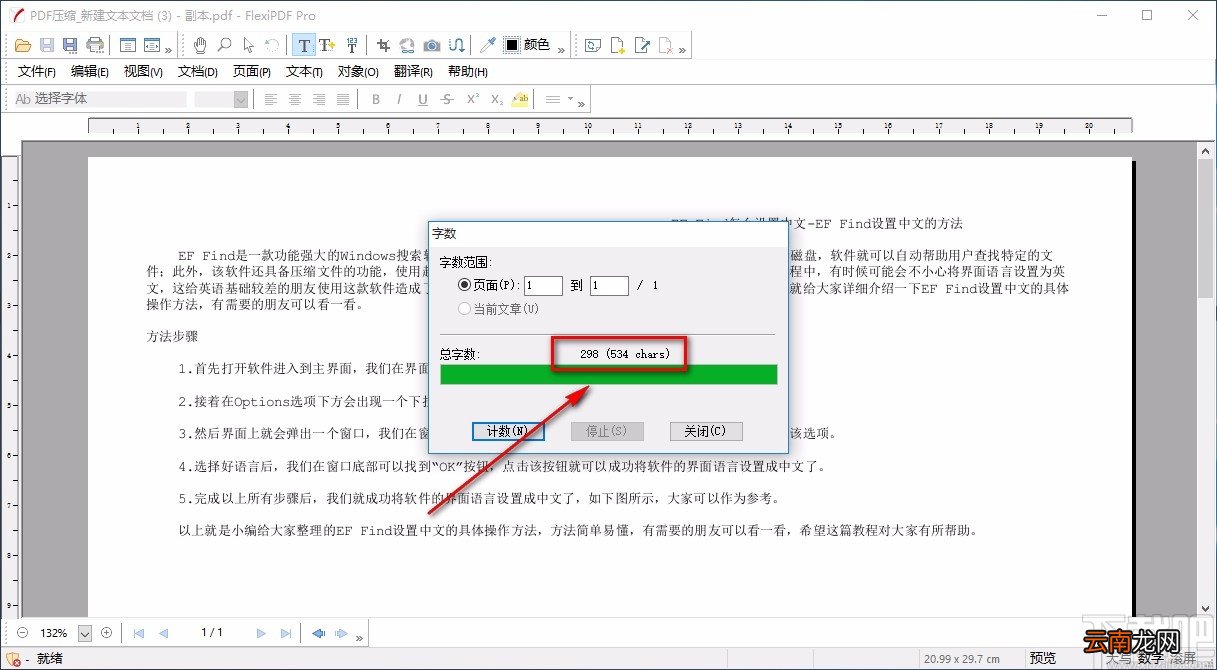Center-align the text
Viewport: 1217px width, 670px height.
[295, 99]
